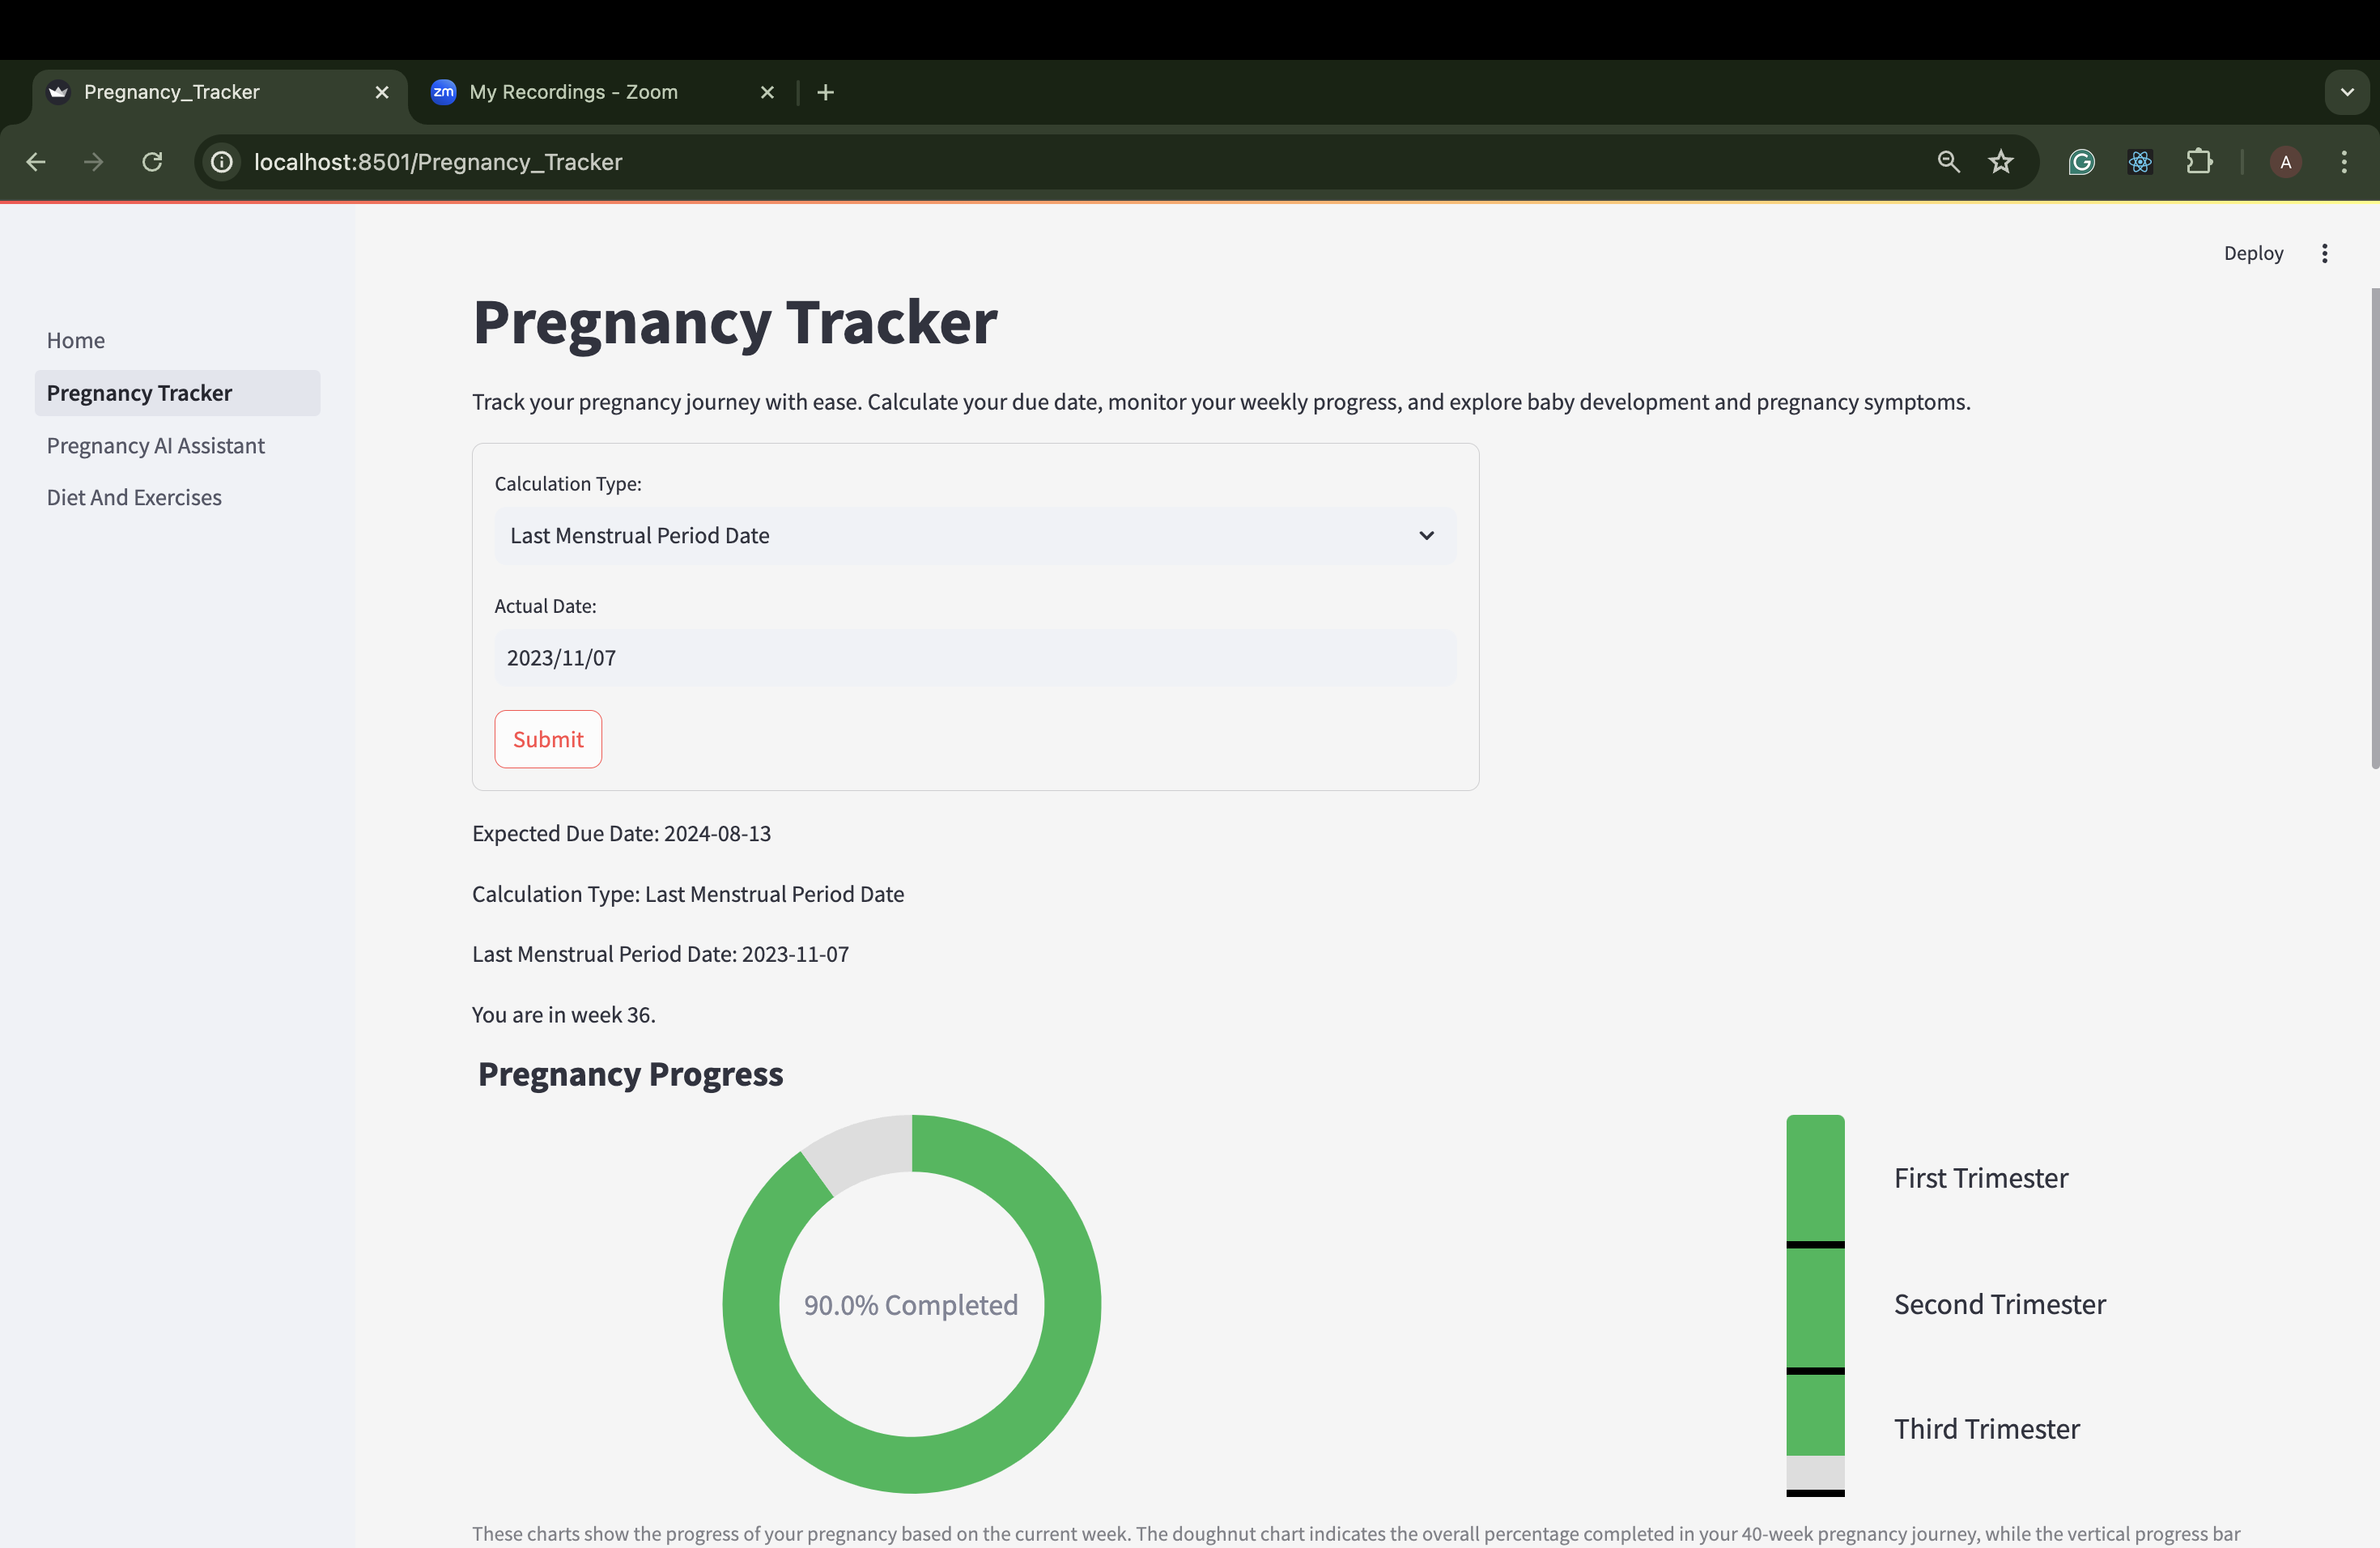Screen dimensions: 2380x1548
Task: Click the Actual Date input field
Action: pyautogui.click(x=974, y=658)
